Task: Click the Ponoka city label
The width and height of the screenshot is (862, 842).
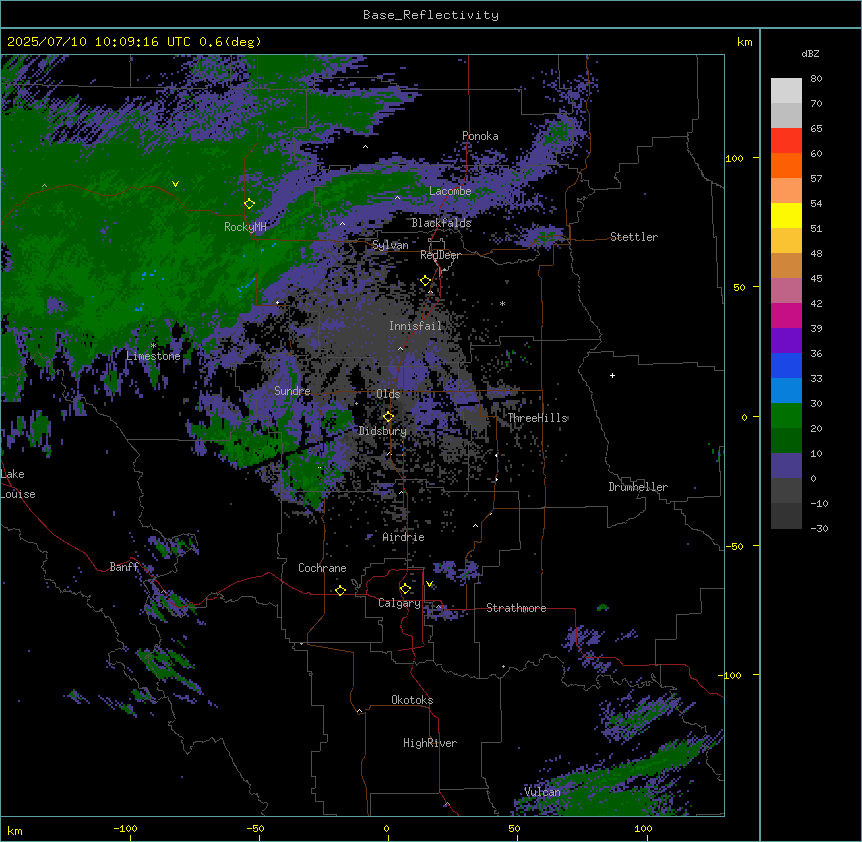Action: [480, 136]
